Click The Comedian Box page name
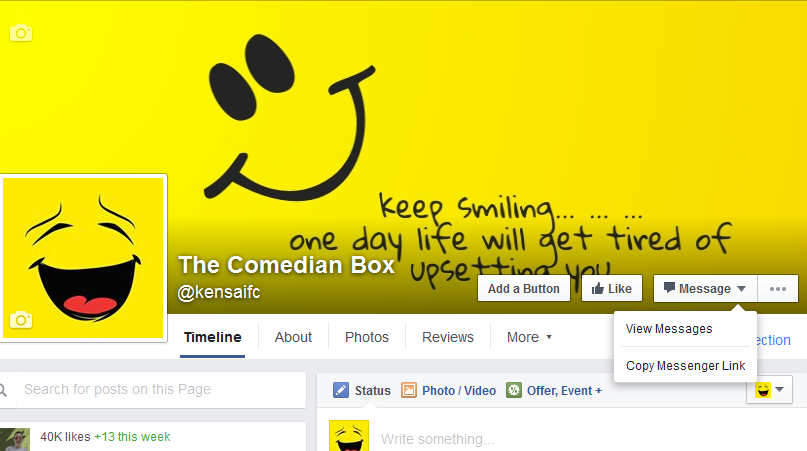This screenshot has height=451, width=807. (286, 265)
